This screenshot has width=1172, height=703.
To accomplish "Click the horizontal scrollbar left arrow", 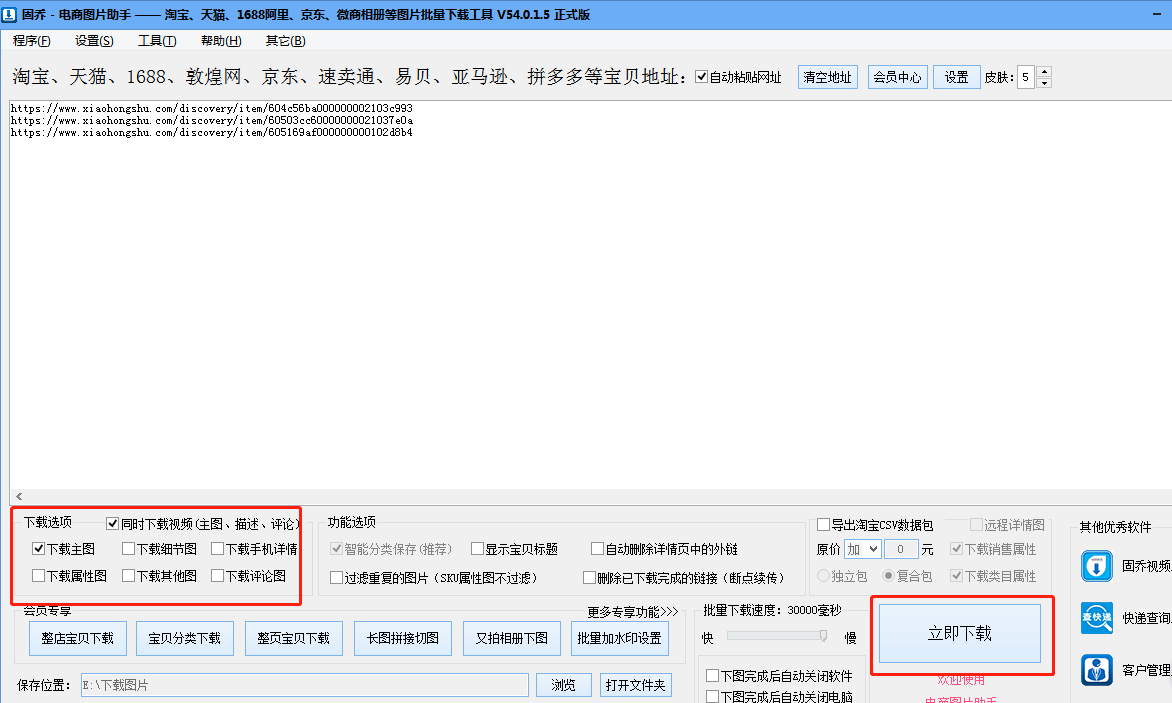I will (x=19, y=496).
